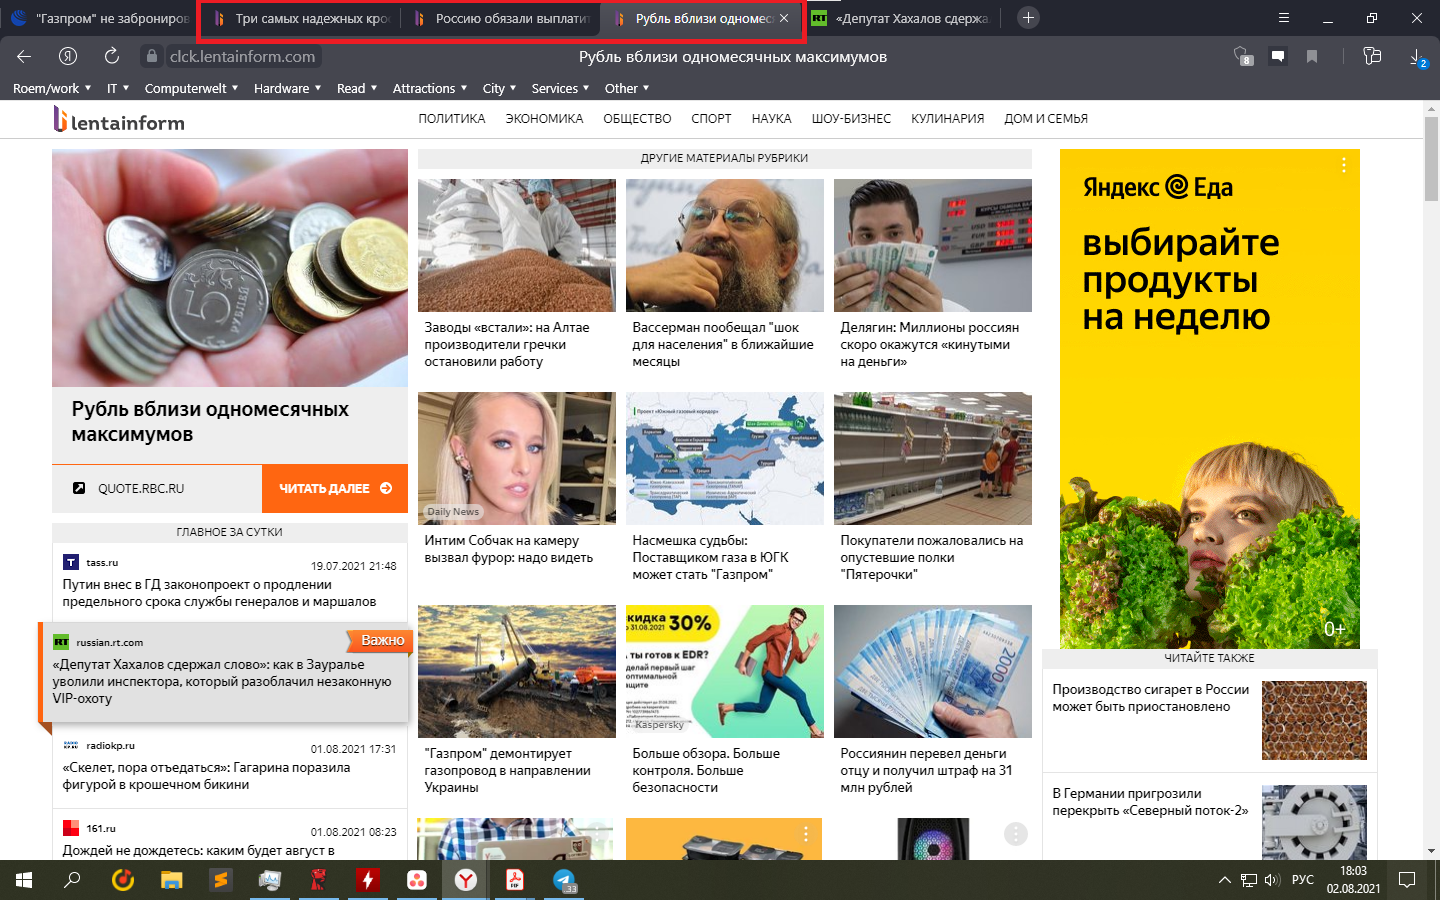Open the Protect shield icon with badge 8
1440x900 pixels.
point(1243,56)
